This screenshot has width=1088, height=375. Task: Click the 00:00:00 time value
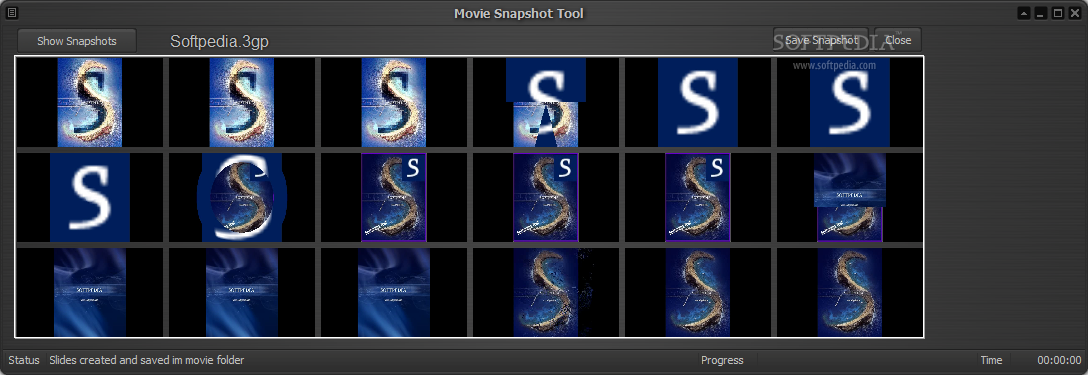(x=1059, y=360)
